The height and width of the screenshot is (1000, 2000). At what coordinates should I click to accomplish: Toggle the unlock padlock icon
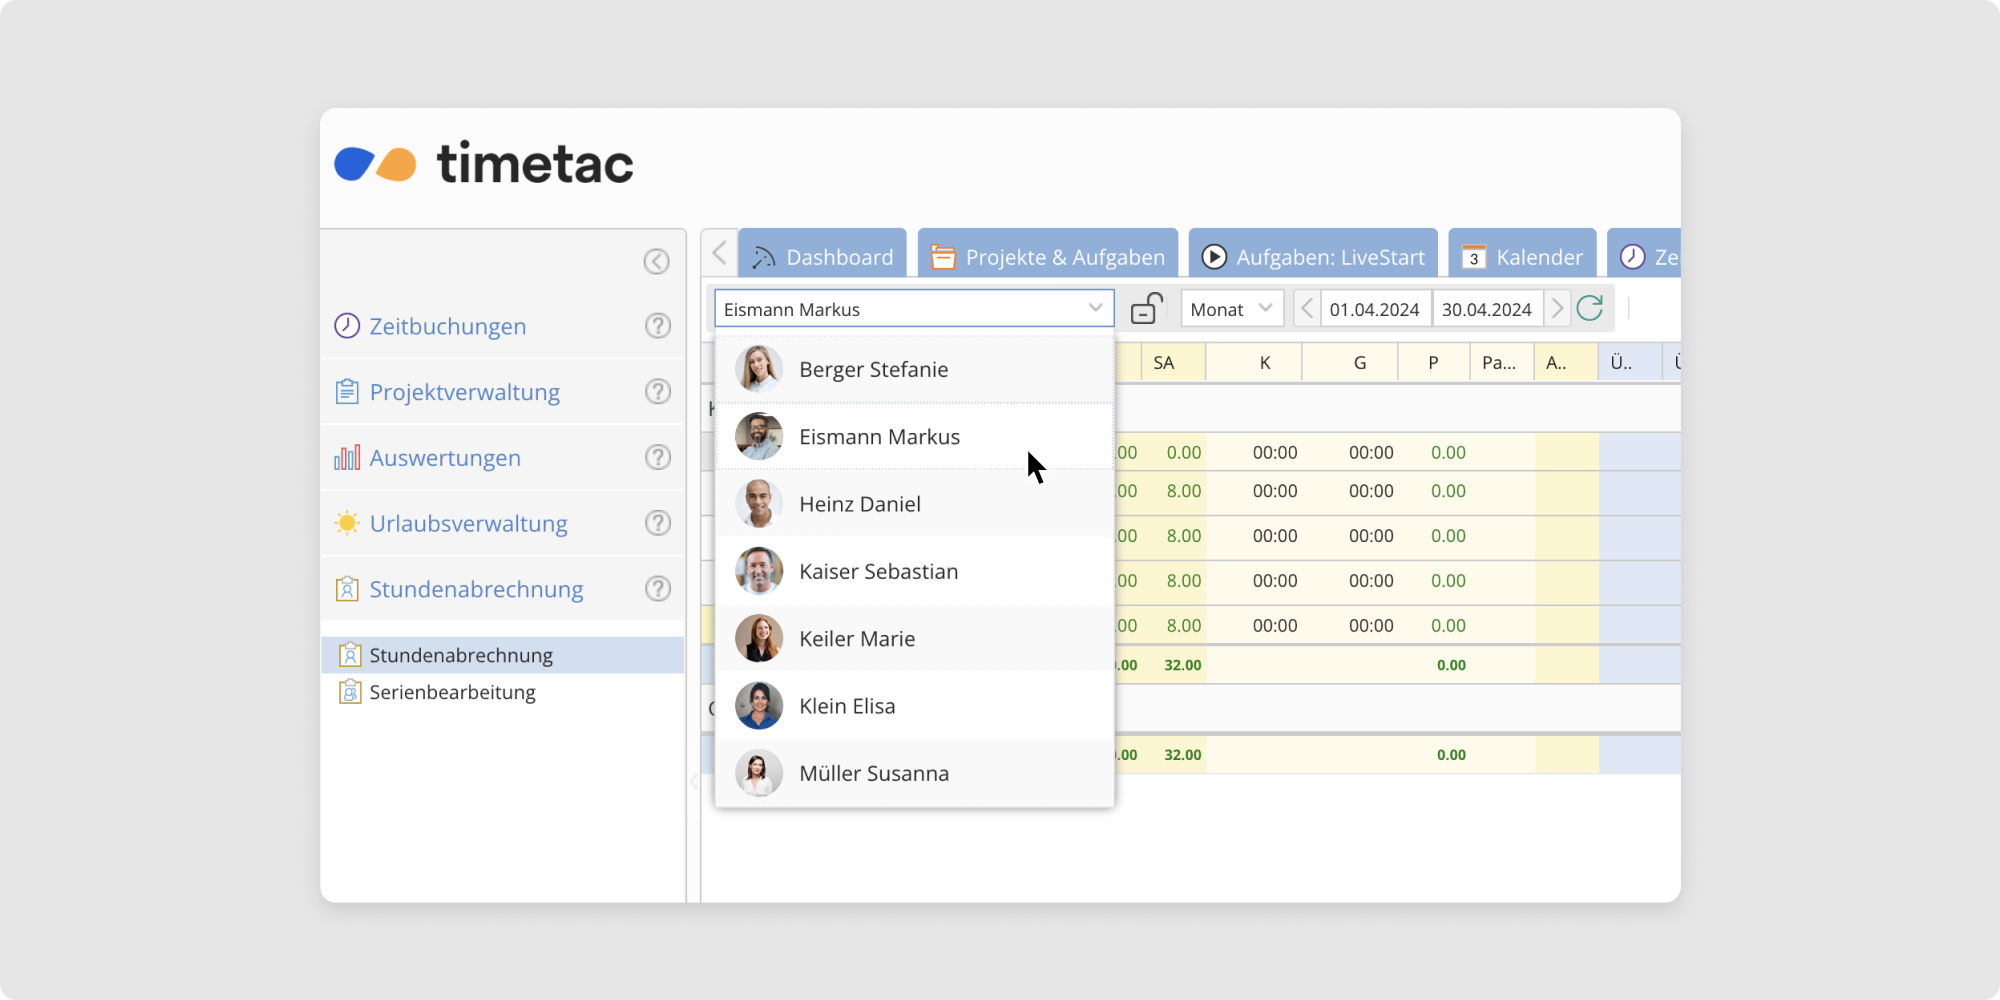click(1146, 309)
